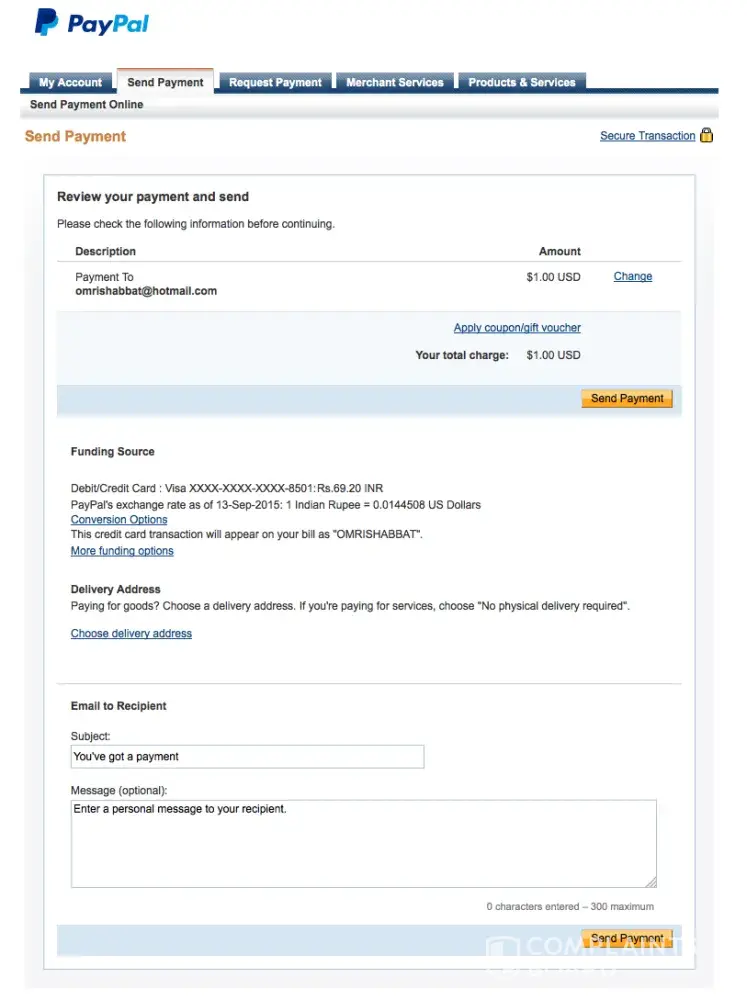Click the Change link next to the amount
The width and height of the screenshot is (747, 1000).
point(632,277)
